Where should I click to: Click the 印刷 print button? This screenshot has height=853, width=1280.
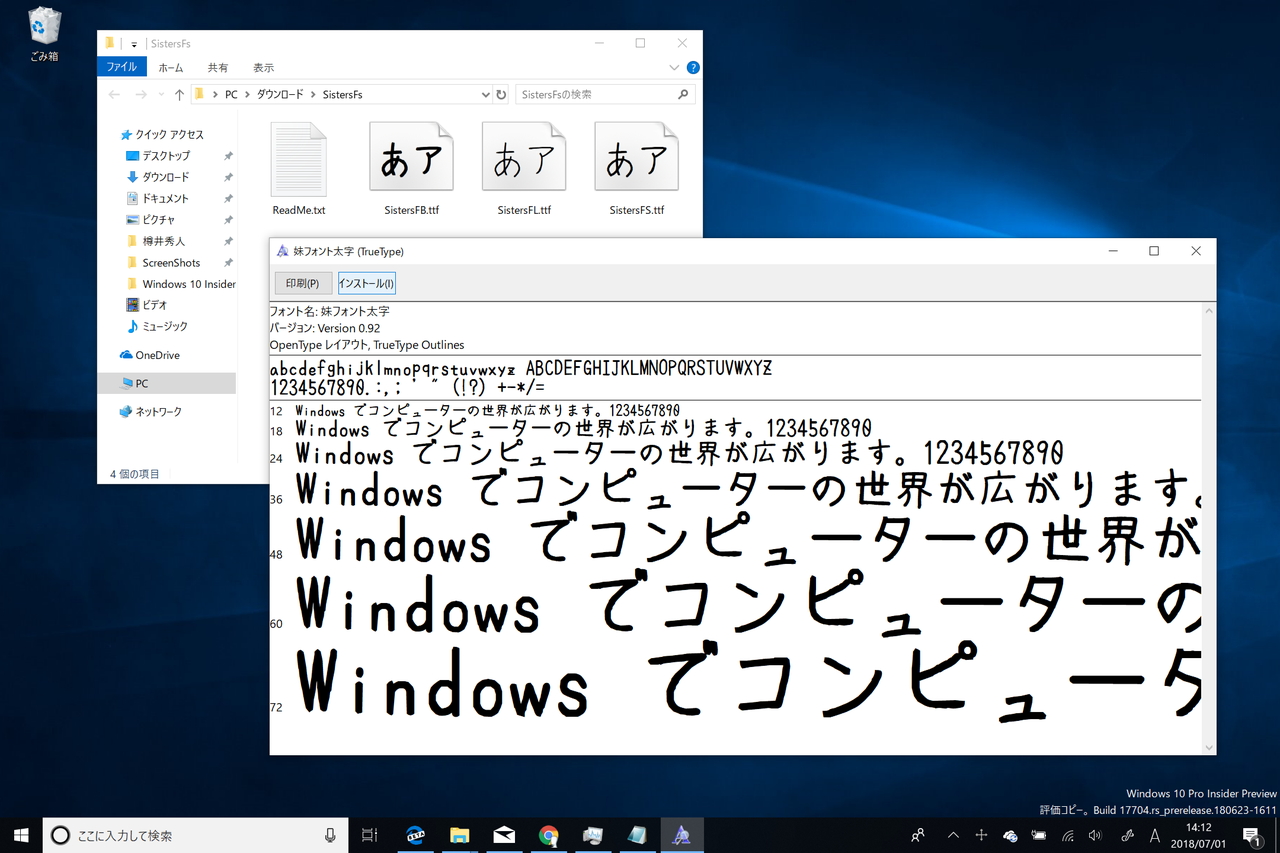pos(302,283)
